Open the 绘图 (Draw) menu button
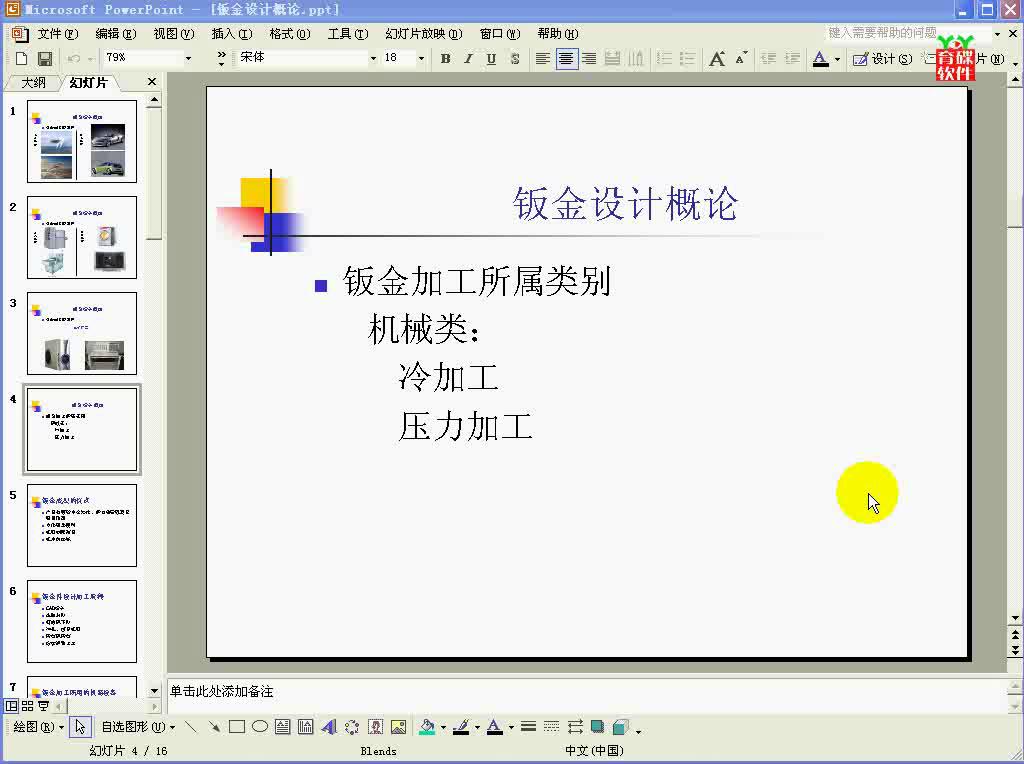 click(x=38, y=727)
